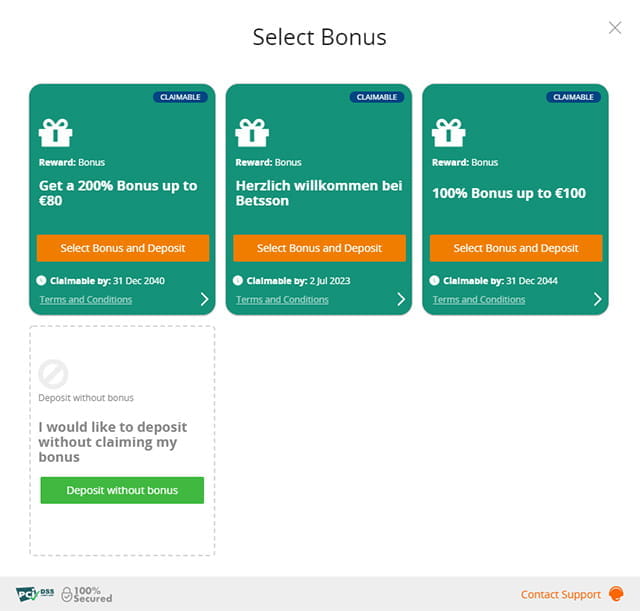Select Bonus and Deposit for Betsson welcome
The image size is (640, 611).
pyautogui.click(x=320, y=248)
